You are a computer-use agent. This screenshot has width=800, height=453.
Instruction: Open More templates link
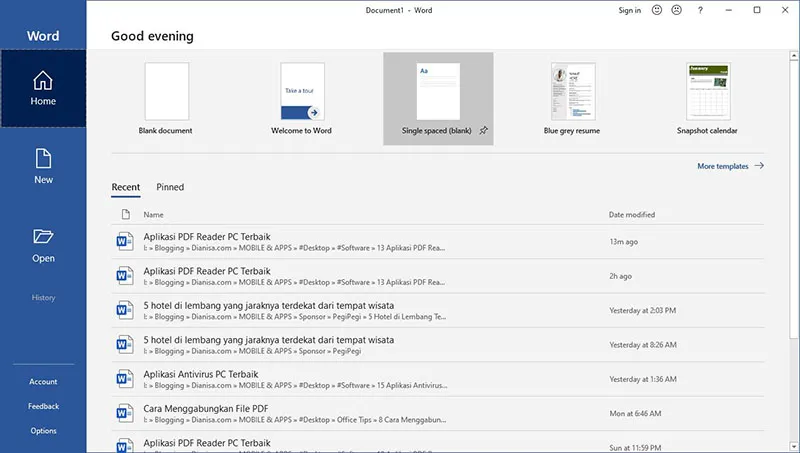tap(730, 166)
